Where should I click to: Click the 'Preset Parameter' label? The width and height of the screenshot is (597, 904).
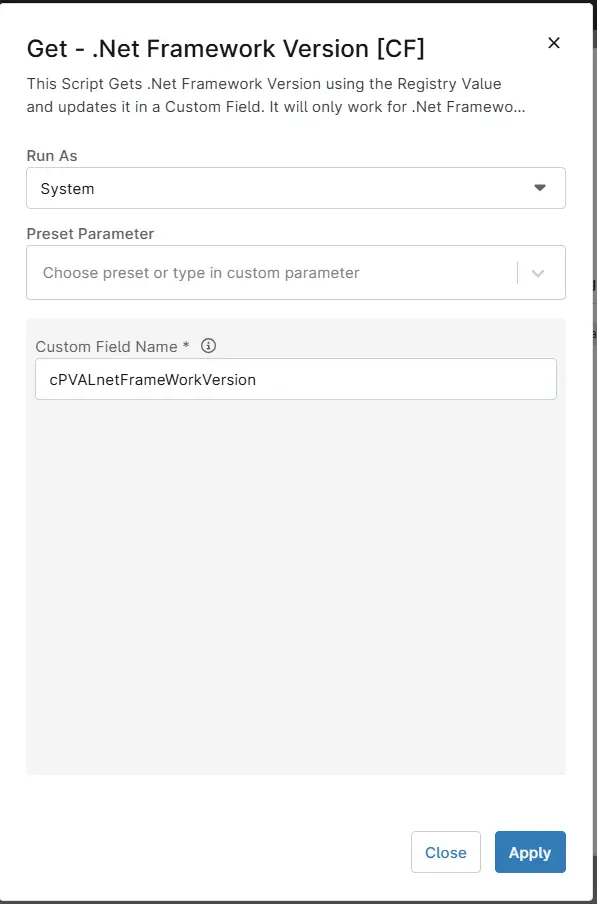pyautogui.click(x=90, y=234)
